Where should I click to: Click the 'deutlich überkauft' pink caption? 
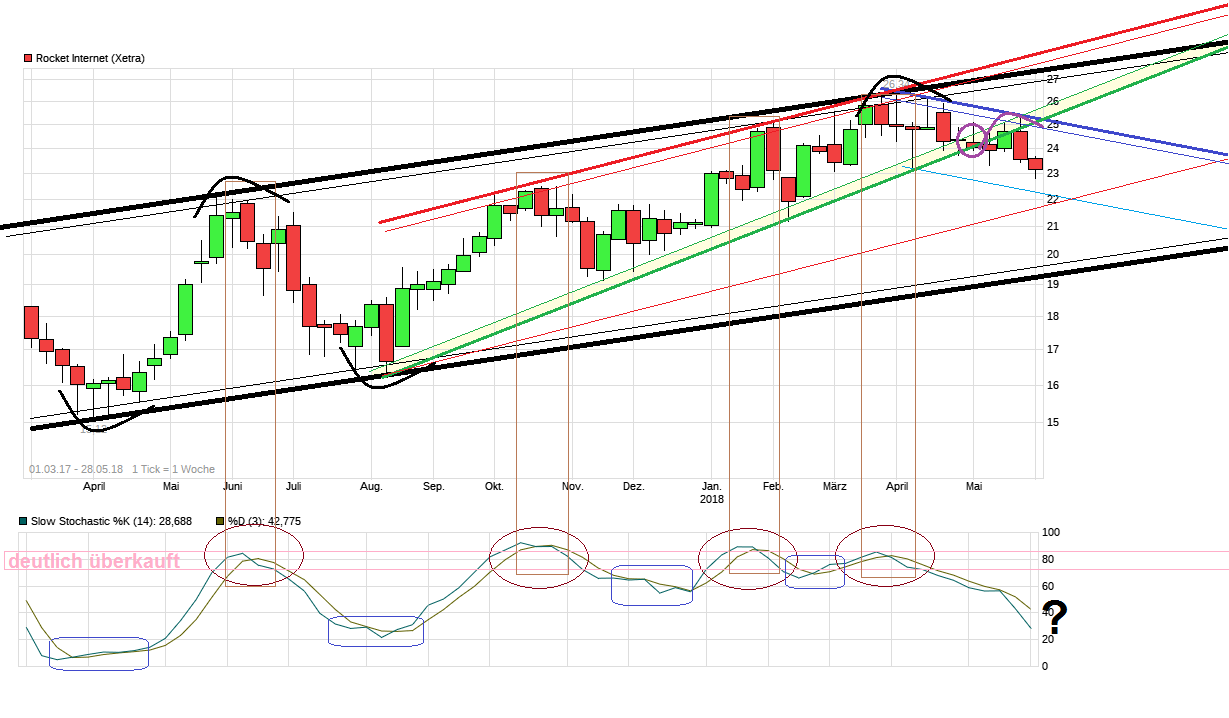(x=94, y=561)
